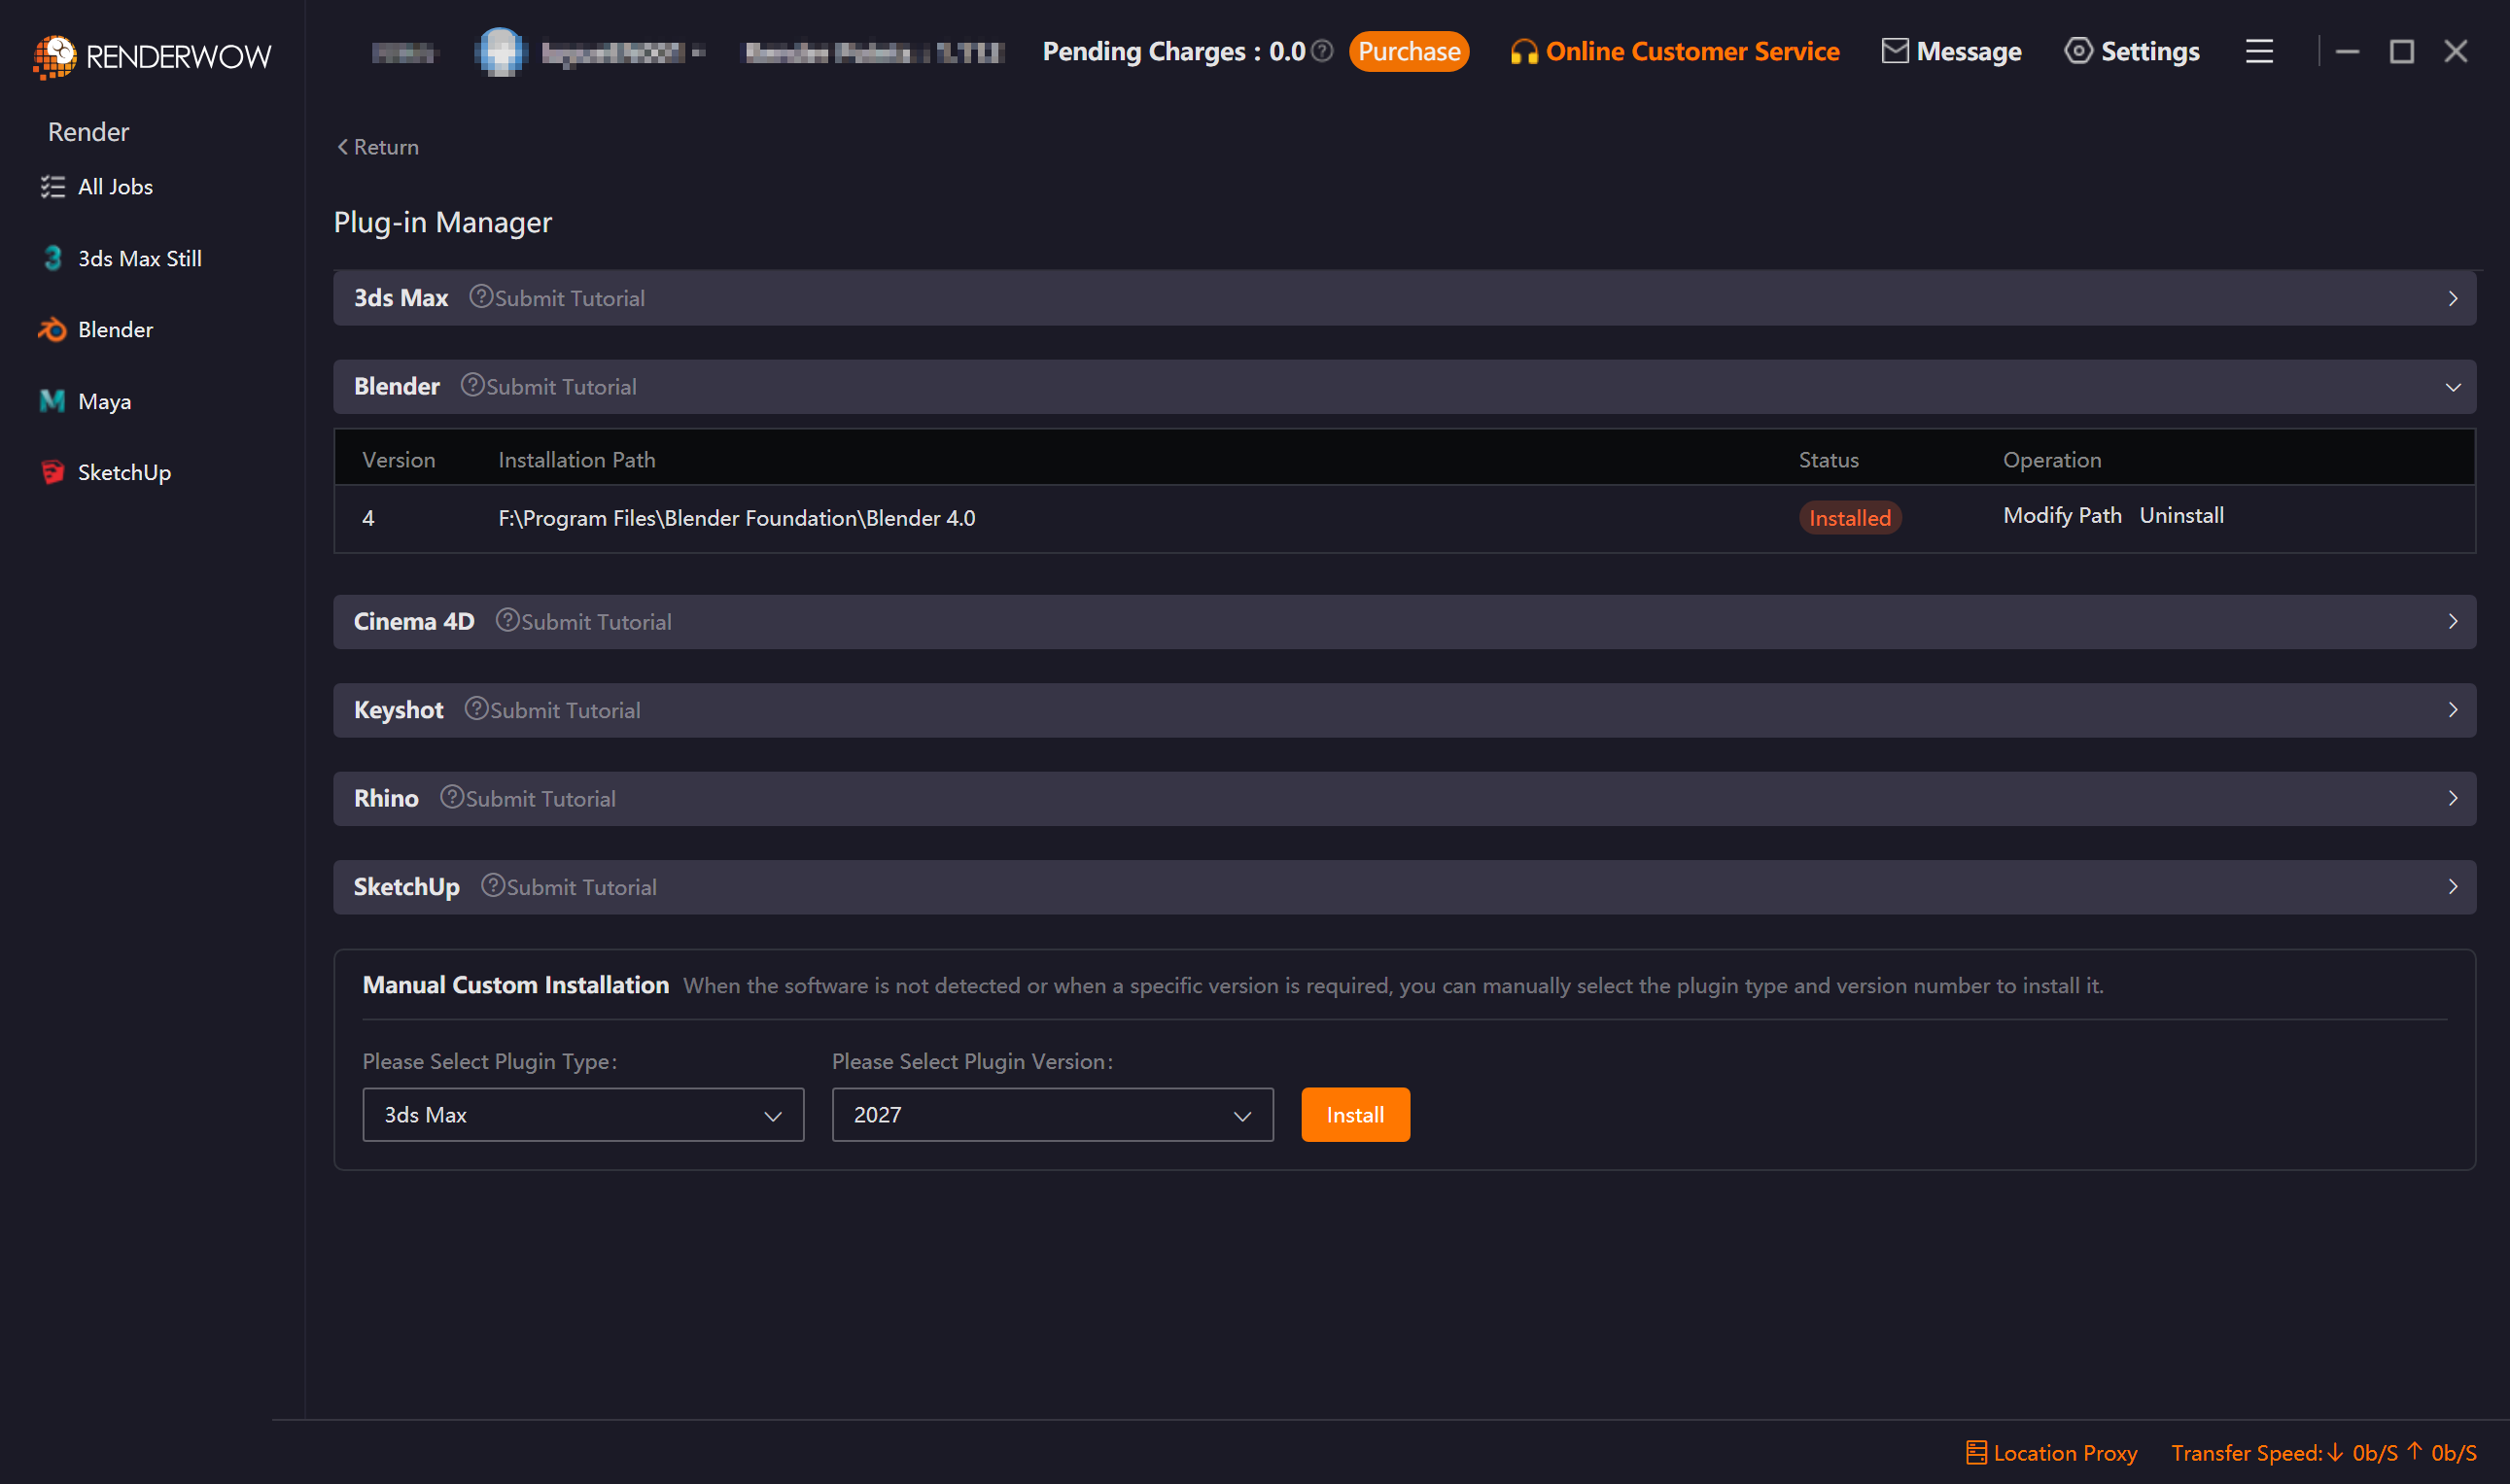This screenshot has width=2510, height=1484.
Task: Click the Purchase button
Action: tap(1409, 51)
